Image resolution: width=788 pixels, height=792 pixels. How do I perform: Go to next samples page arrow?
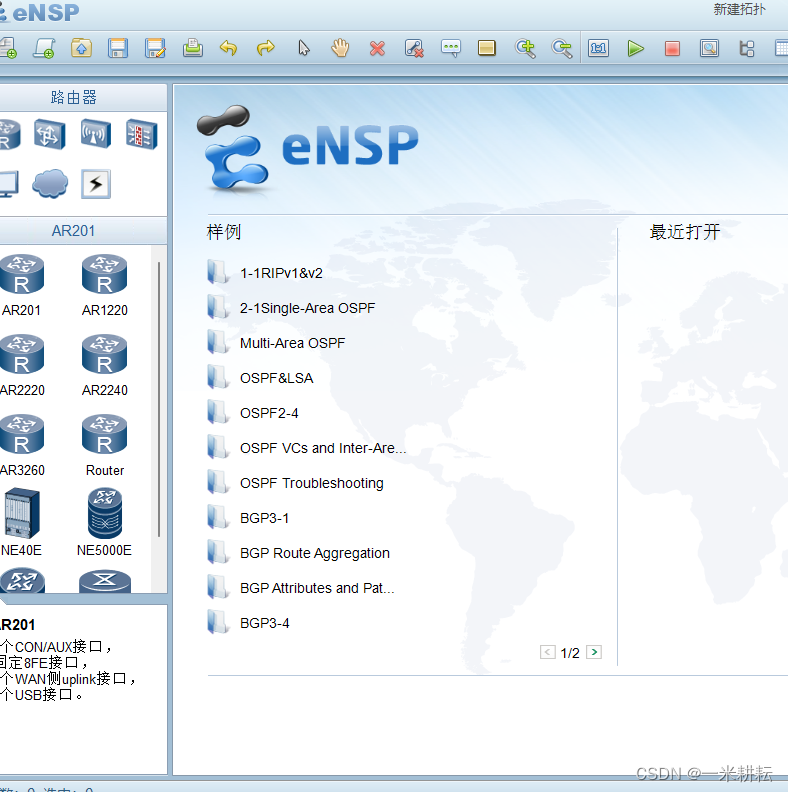coord(594,652)
